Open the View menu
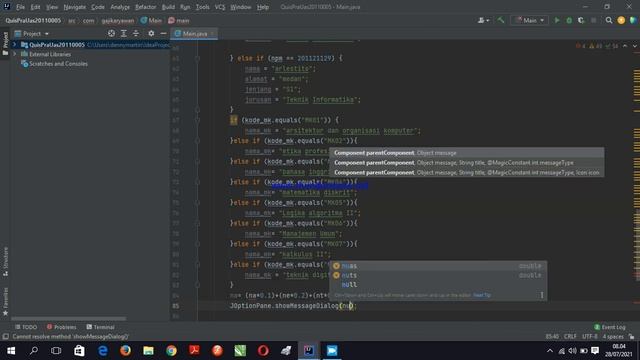Screen dimensions: 640x360 [52, 7]
